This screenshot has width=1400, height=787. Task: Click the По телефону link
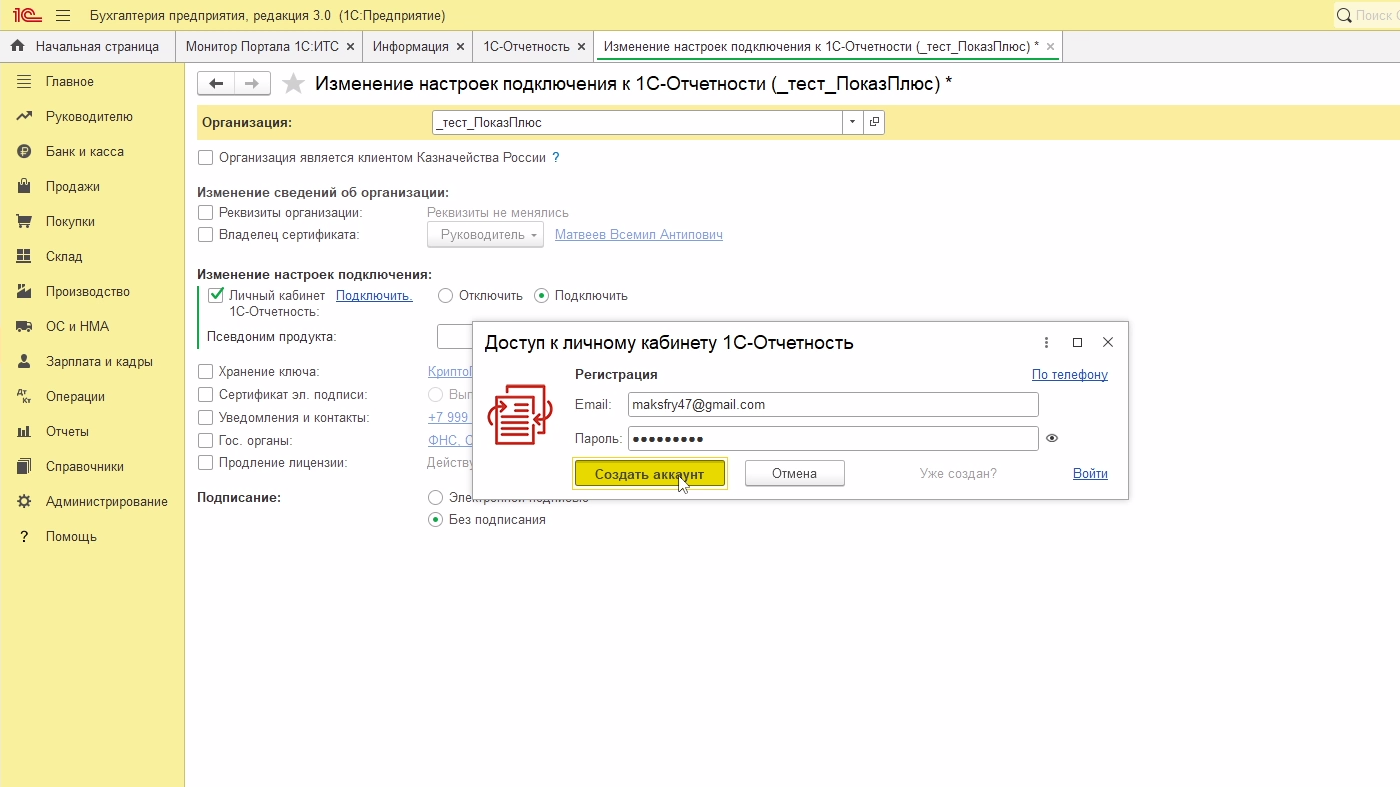coord(1069,375)
